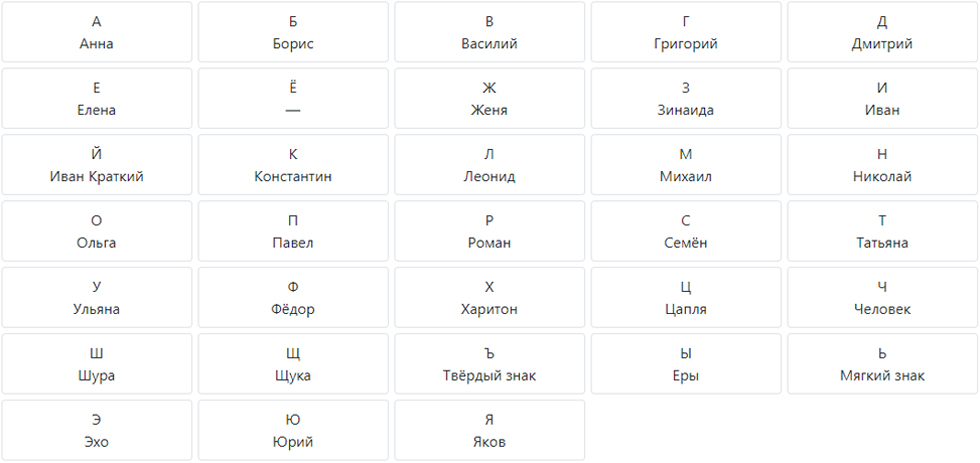Open the В Василий card
This screenshot has height=463, width=980.
pos(489,32)
